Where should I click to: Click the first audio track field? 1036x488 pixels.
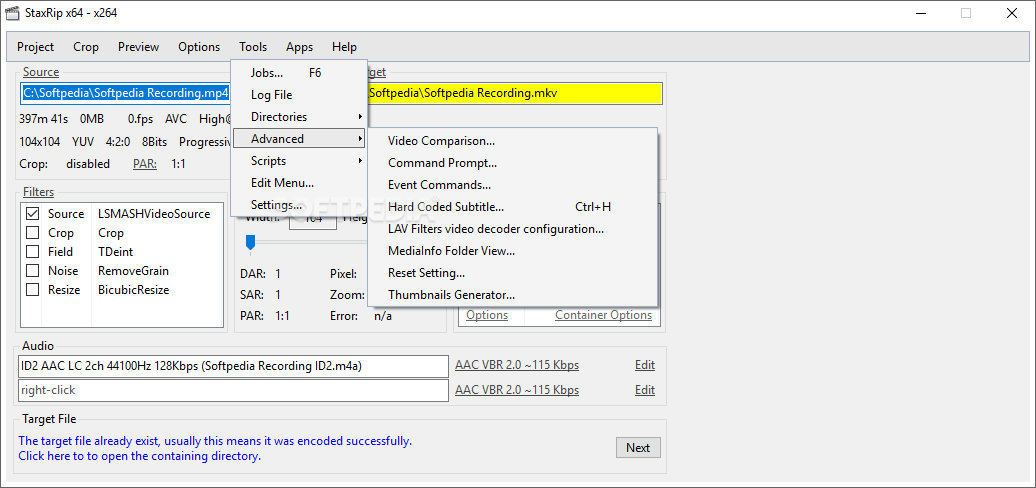tap(233, 366)
